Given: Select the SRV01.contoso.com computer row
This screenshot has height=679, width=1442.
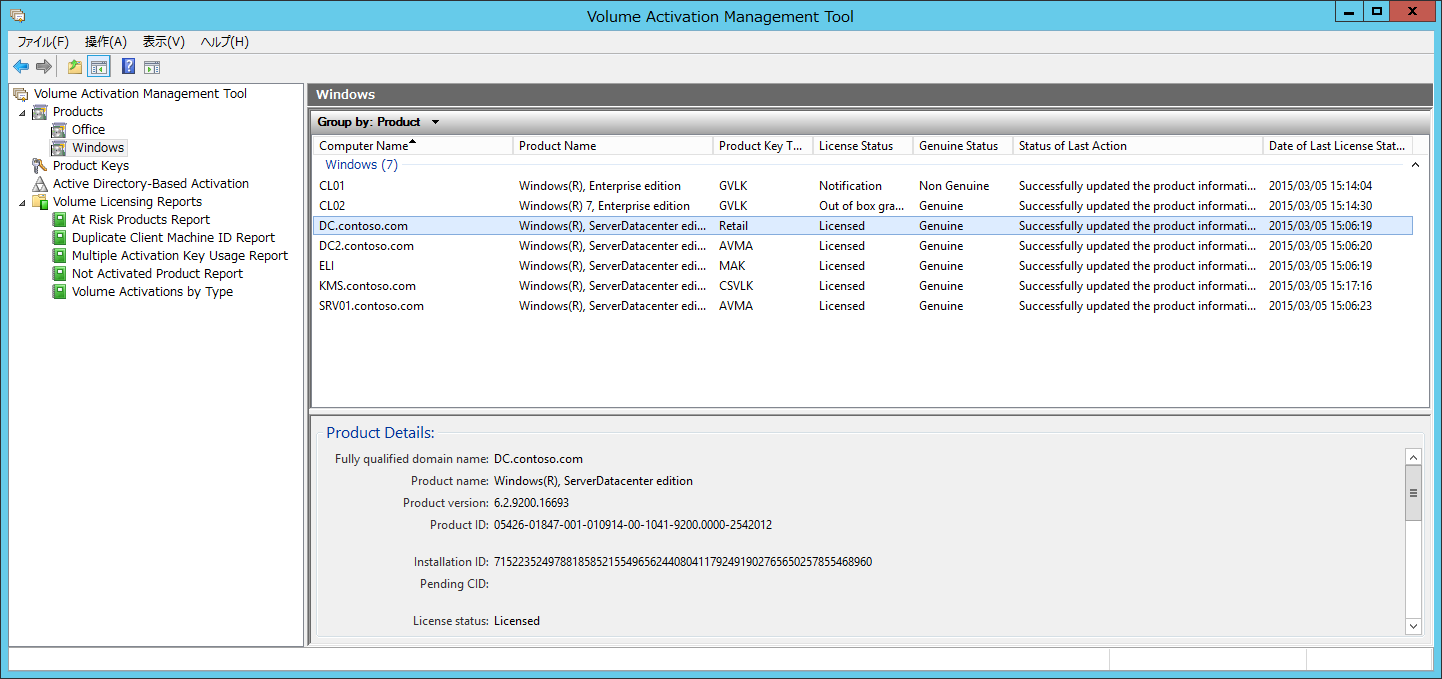Looking at the screenshot, I should pyautogui.click(x=862, y=306).
